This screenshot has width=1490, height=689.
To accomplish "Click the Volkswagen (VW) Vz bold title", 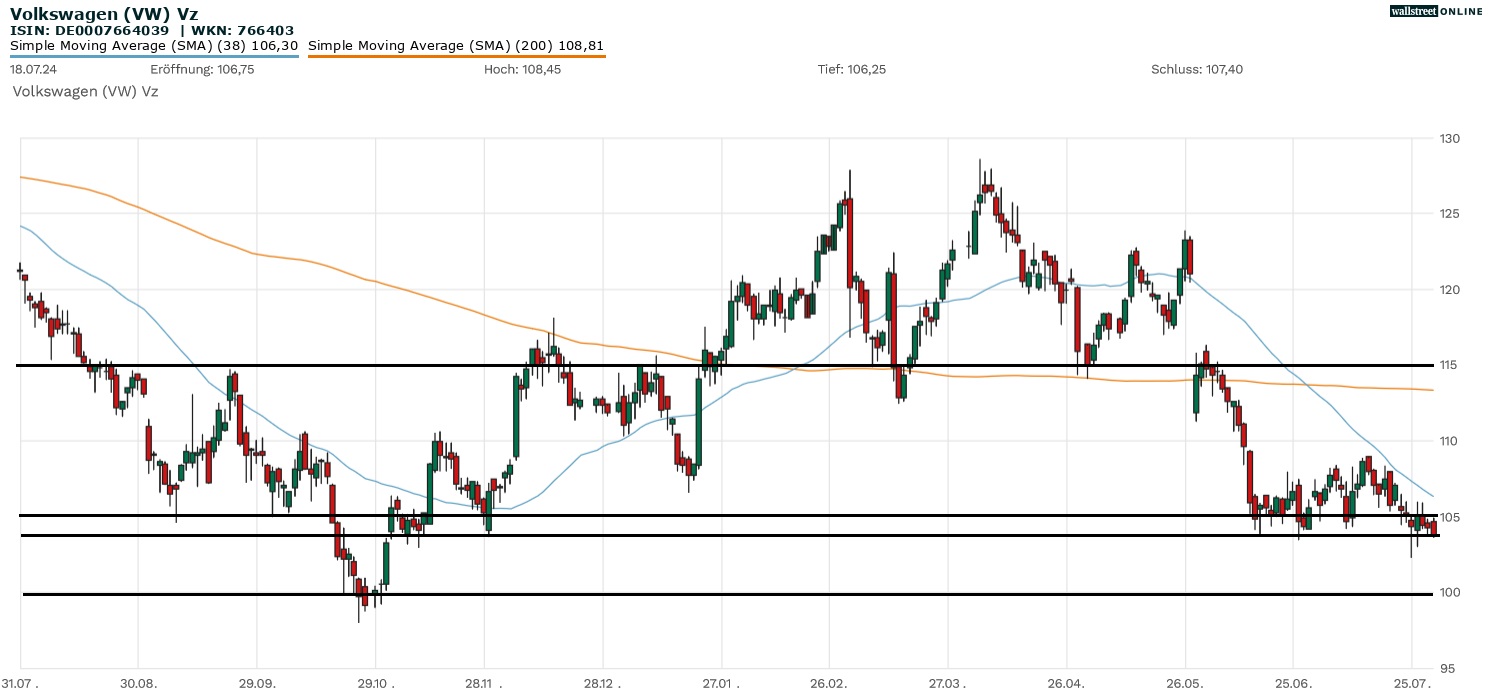I will coord(104,14).
